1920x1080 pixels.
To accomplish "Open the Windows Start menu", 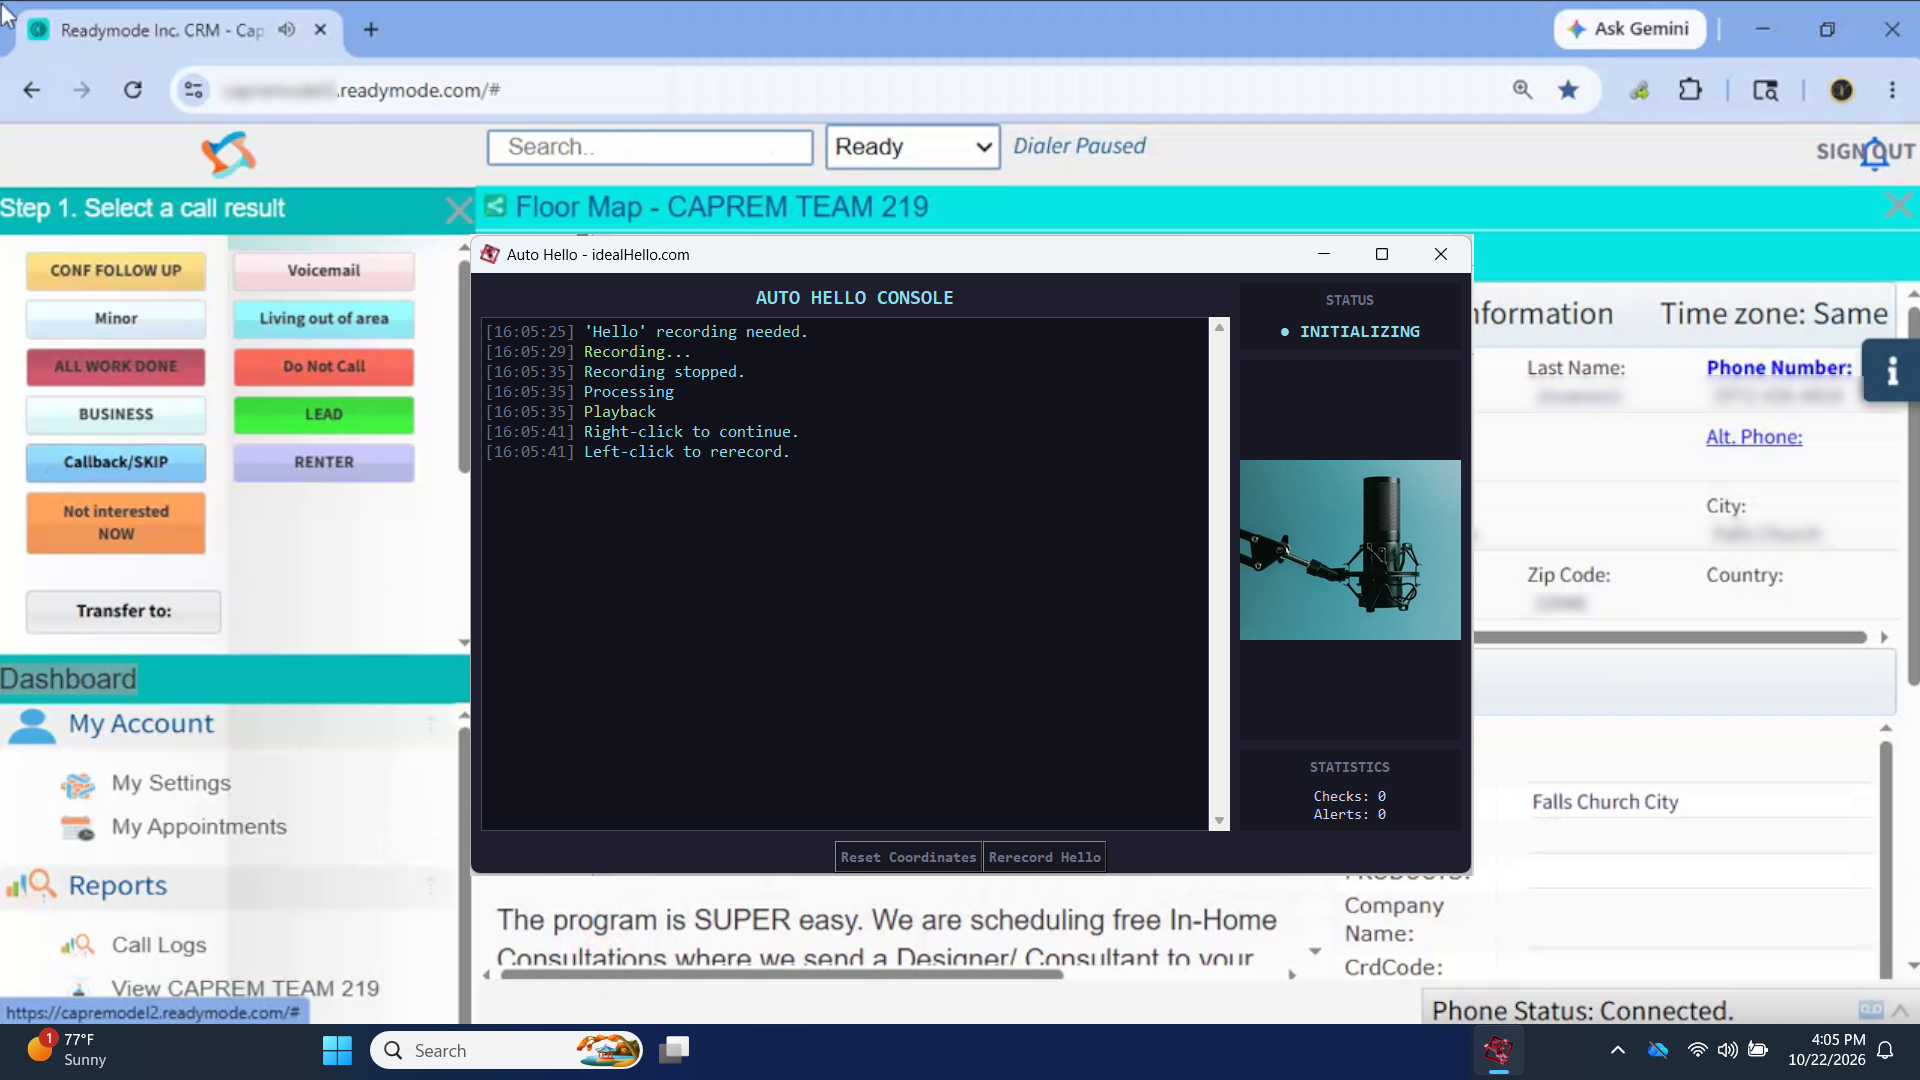I will pos(337,1050).
